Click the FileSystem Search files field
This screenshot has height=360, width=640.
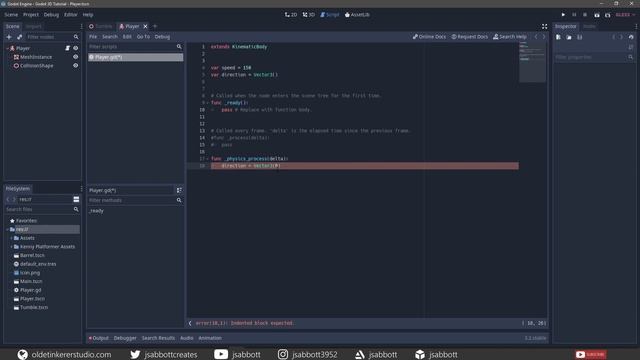click(x=42, y=209)
